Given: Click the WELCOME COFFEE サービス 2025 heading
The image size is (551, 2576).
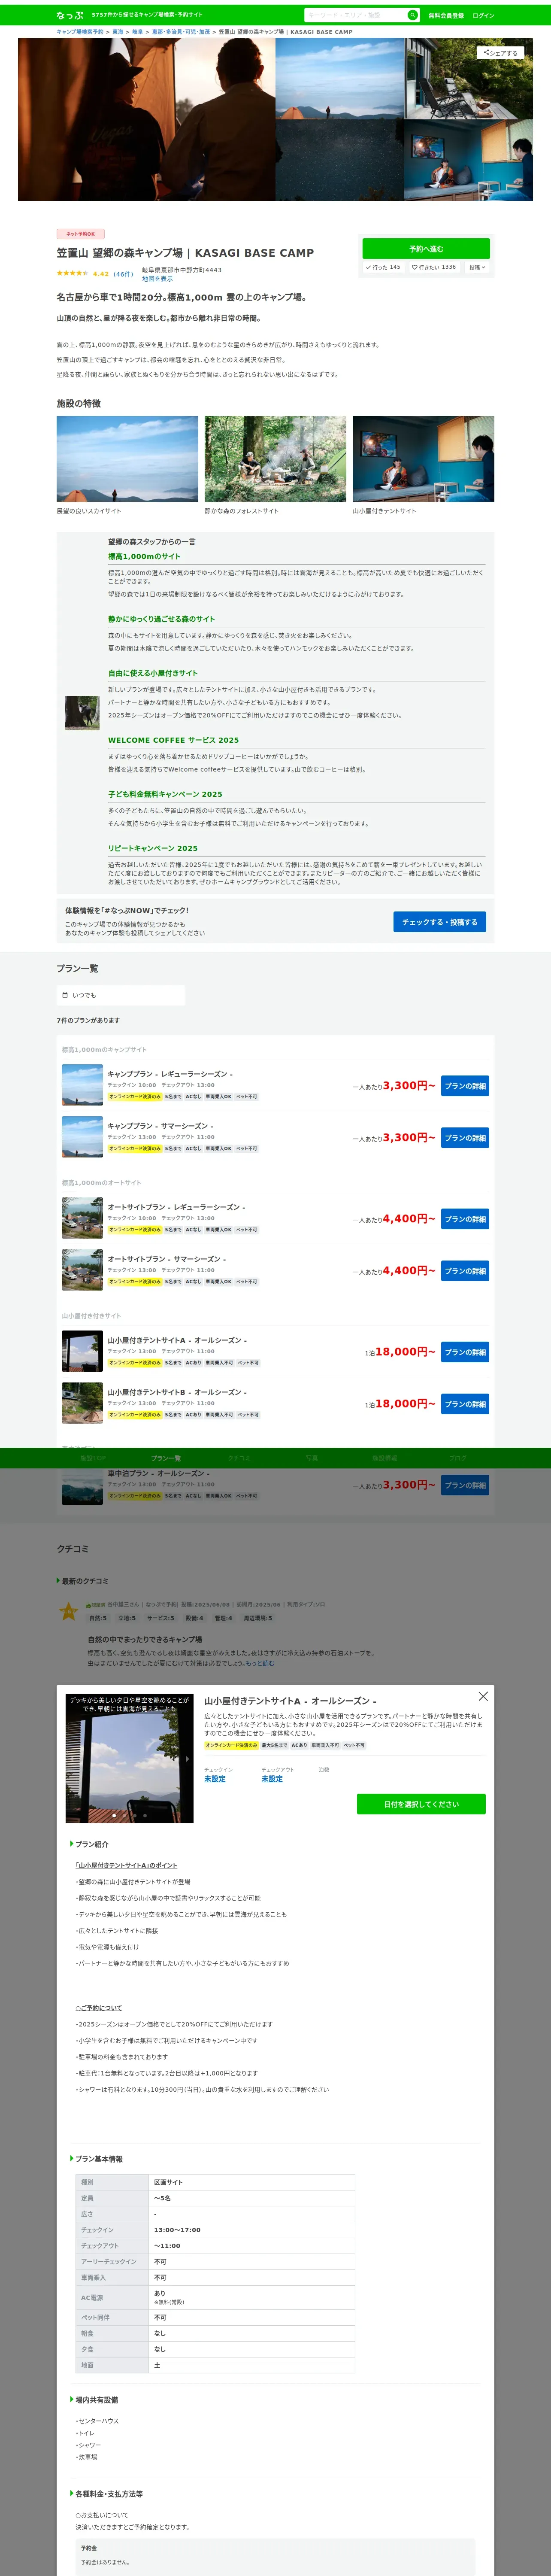Looking at the screenshot, I should [x=173, y=740].
